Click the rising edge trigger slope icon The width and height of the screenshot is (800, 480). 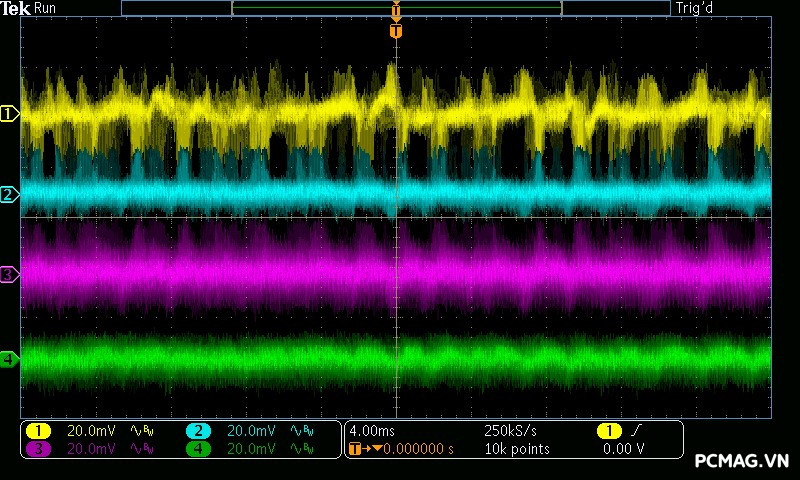pos(637,431)
